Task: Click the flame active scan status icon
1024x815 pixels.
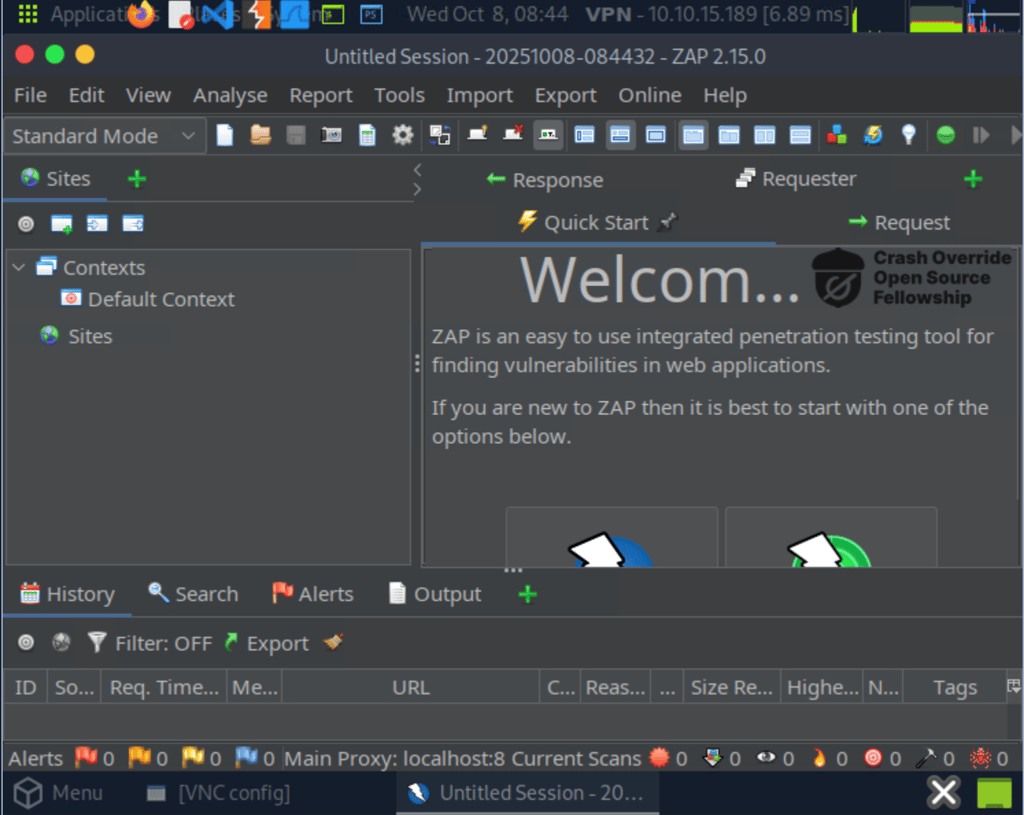Action: (x=819, y=758)
